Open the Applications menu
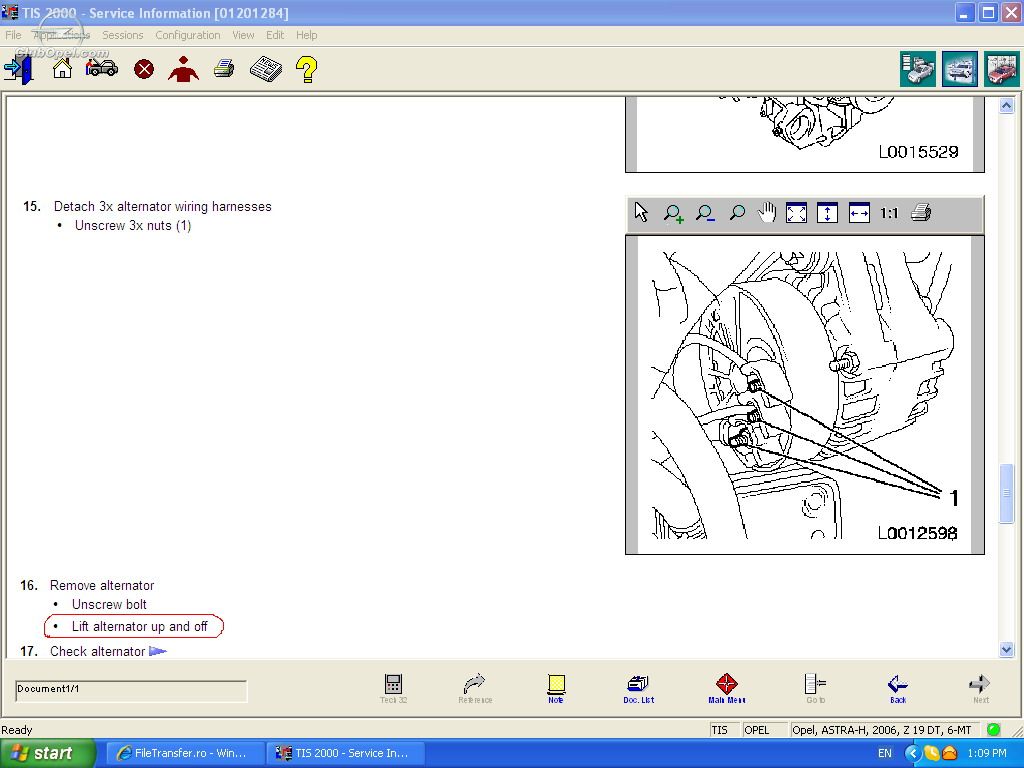1024x768 pixels. pos(61,35)
